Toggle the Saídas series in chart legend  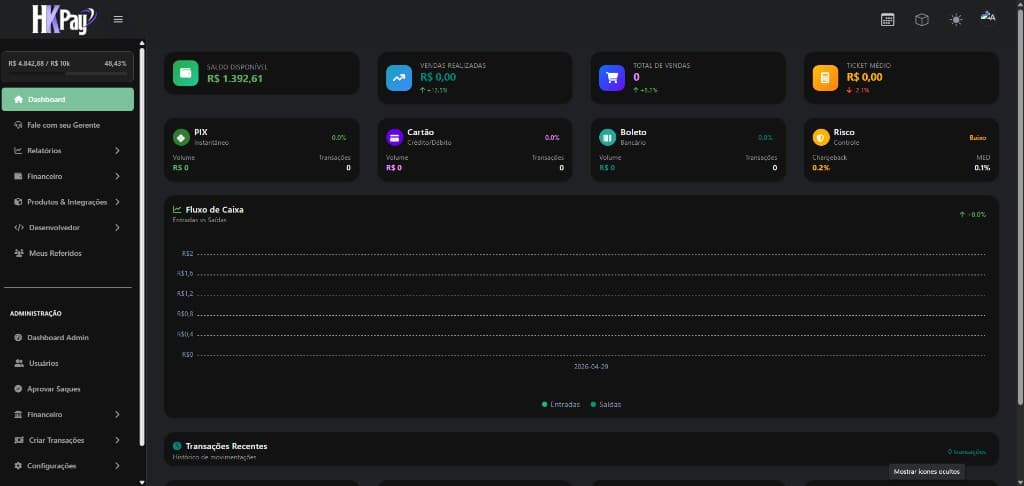(606, 404)
